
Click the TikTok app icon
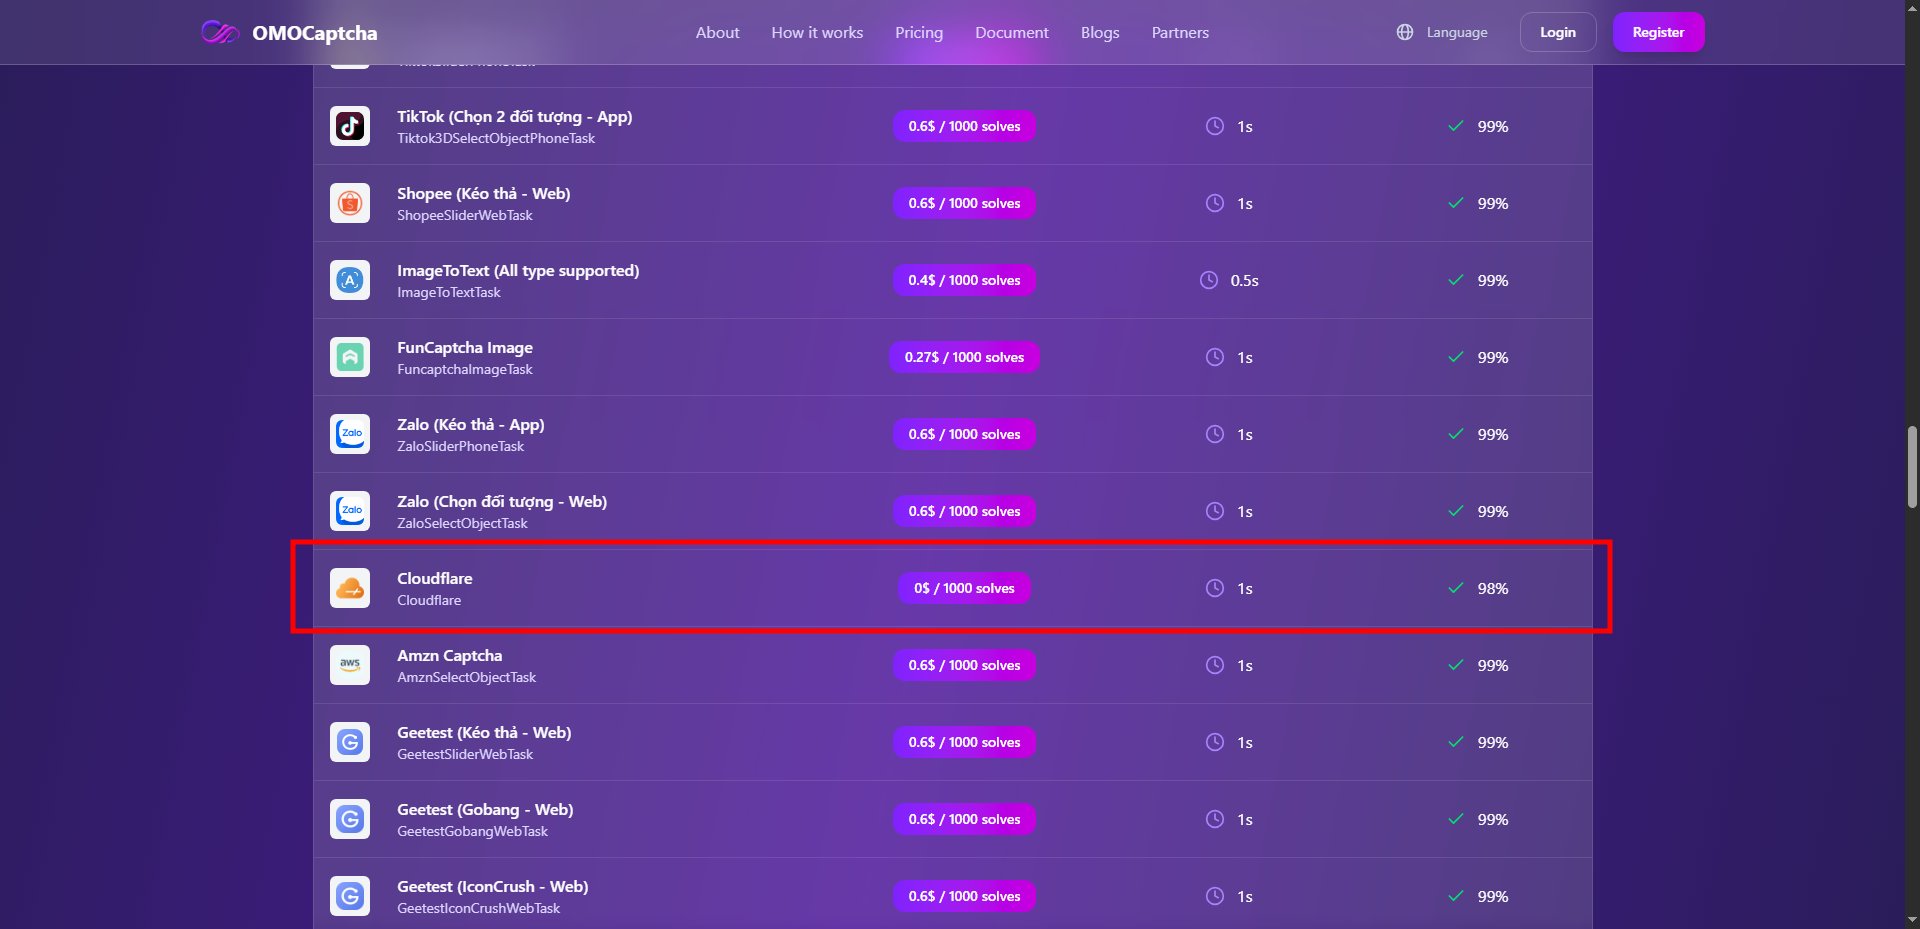(350, 126)
